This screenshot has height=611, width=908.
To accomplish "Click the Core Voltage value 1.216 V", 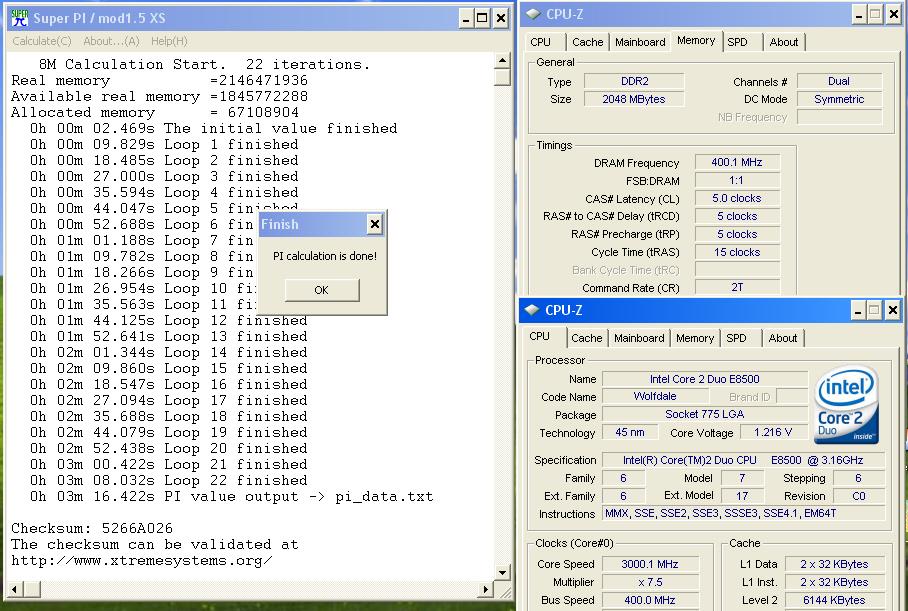I will (773, 433).
